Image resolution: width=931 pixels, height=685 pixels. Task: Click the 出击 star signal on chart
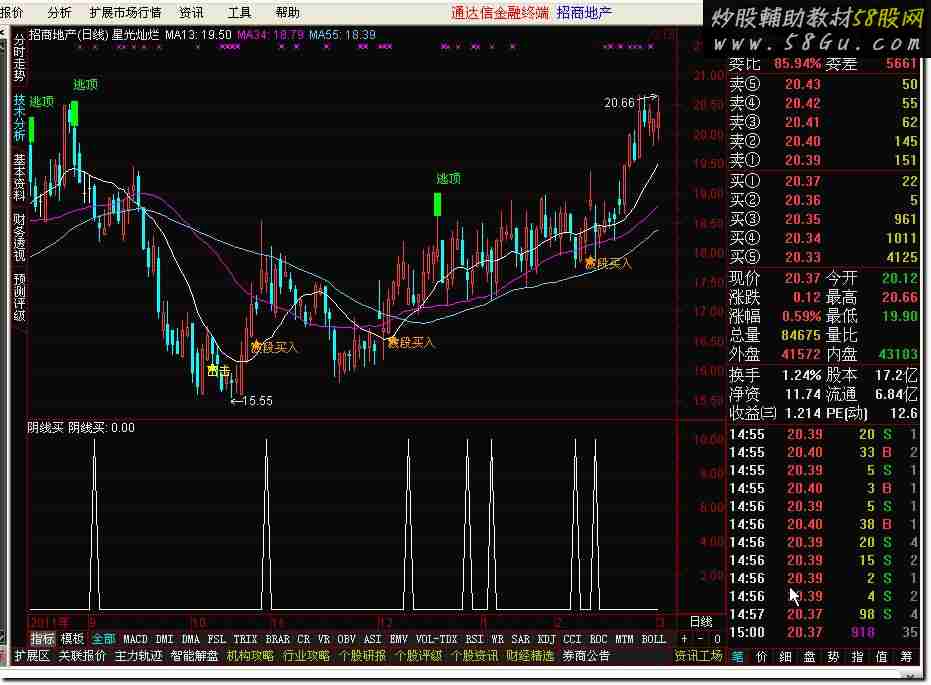pos(217,370)
